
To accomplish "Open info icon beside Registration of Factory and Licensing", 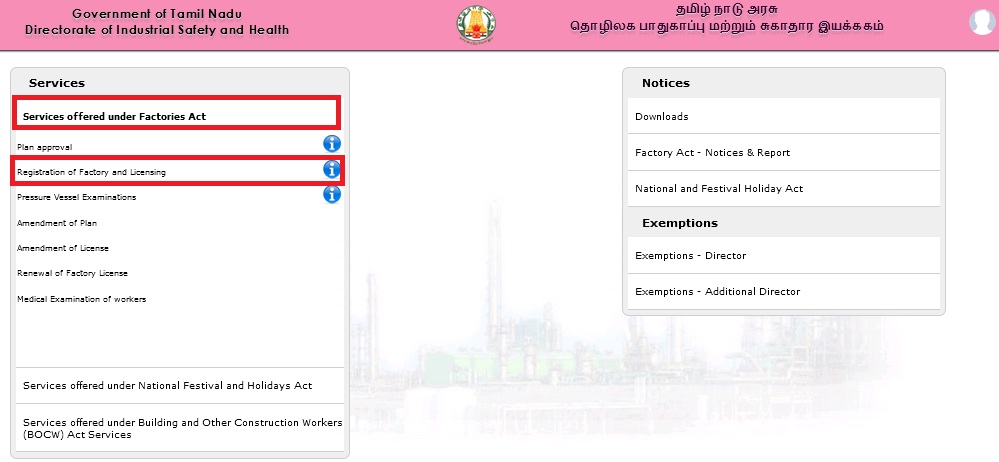I will [x=332, y=169].
